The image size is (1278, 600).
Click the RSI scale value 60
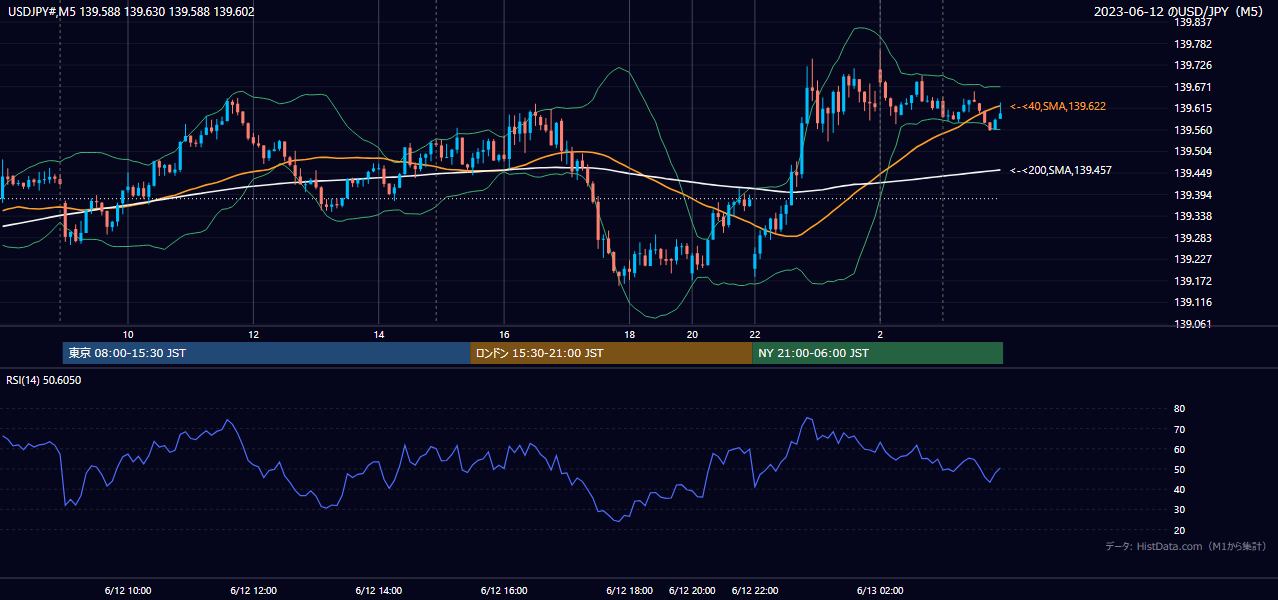point(1180,449)
